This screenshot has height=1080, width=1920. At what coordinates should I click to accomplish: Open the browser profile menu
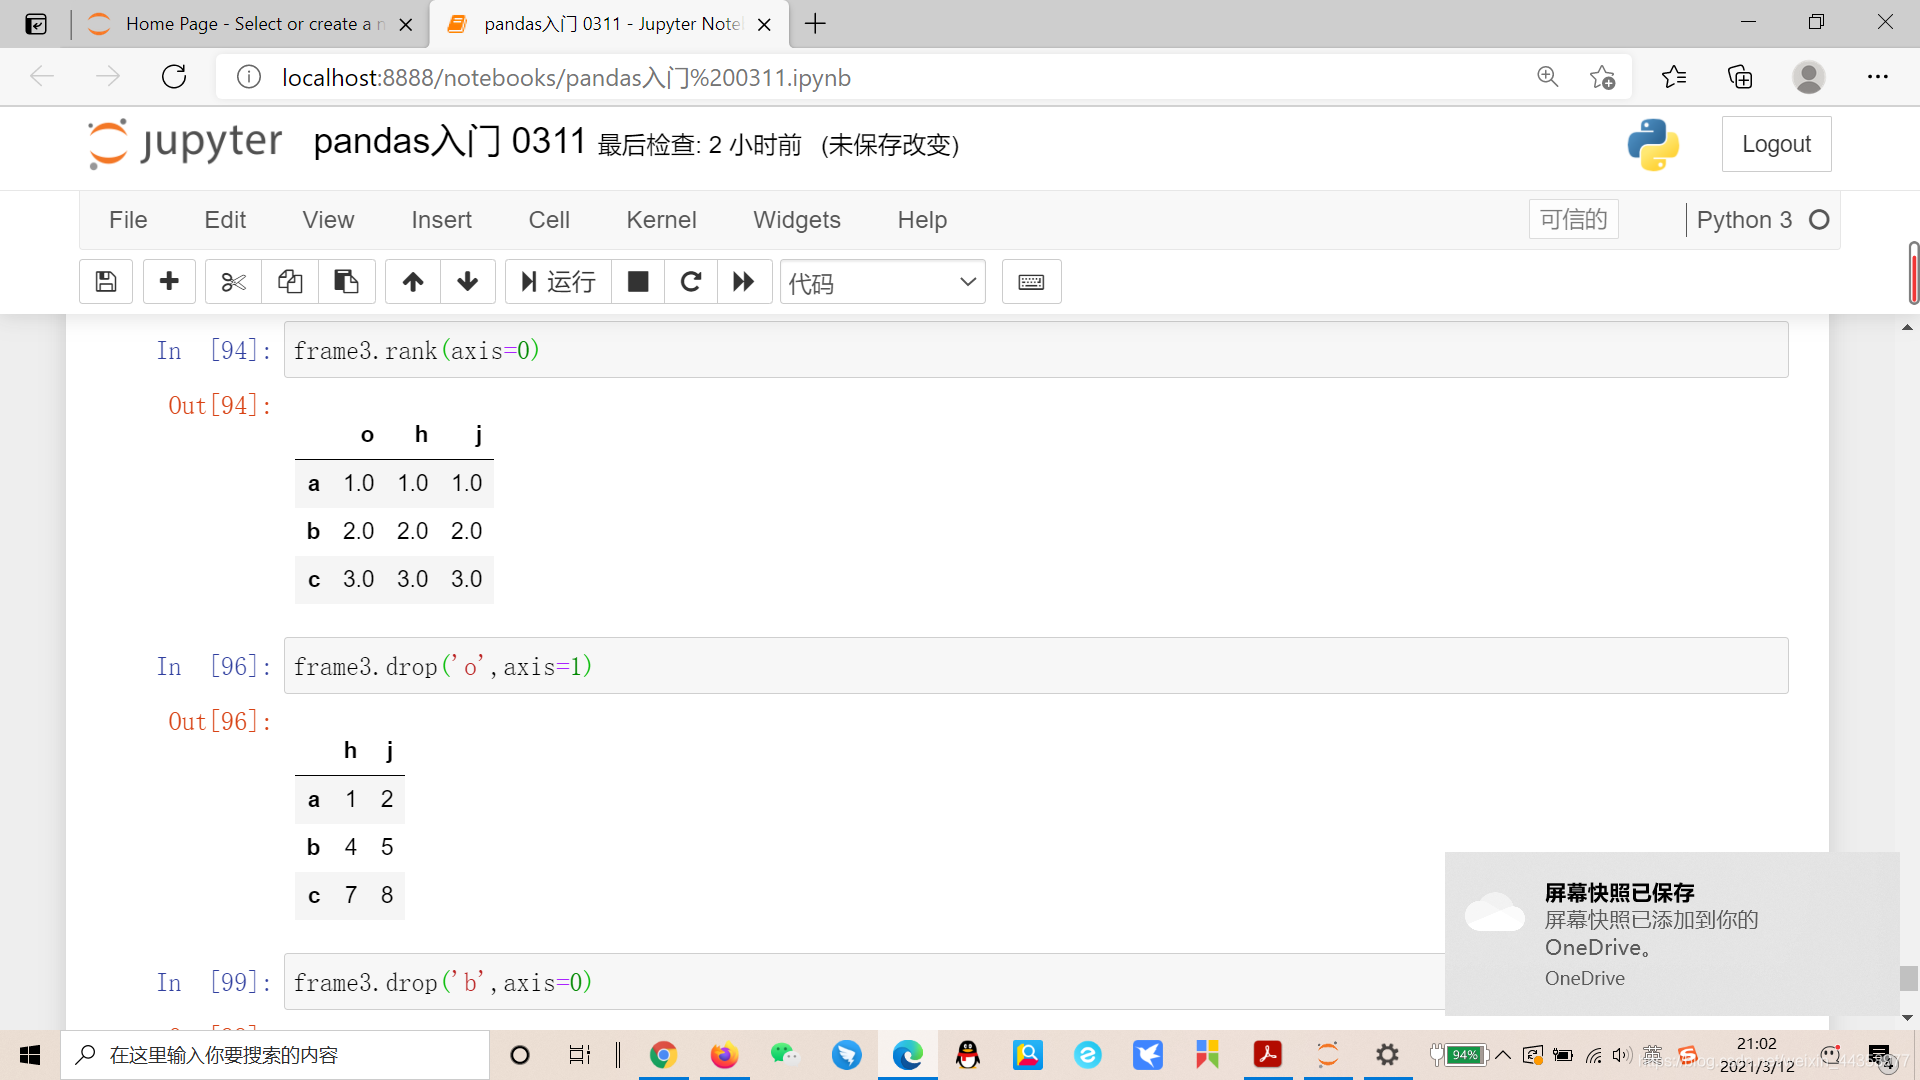(x=1809, y=77)
